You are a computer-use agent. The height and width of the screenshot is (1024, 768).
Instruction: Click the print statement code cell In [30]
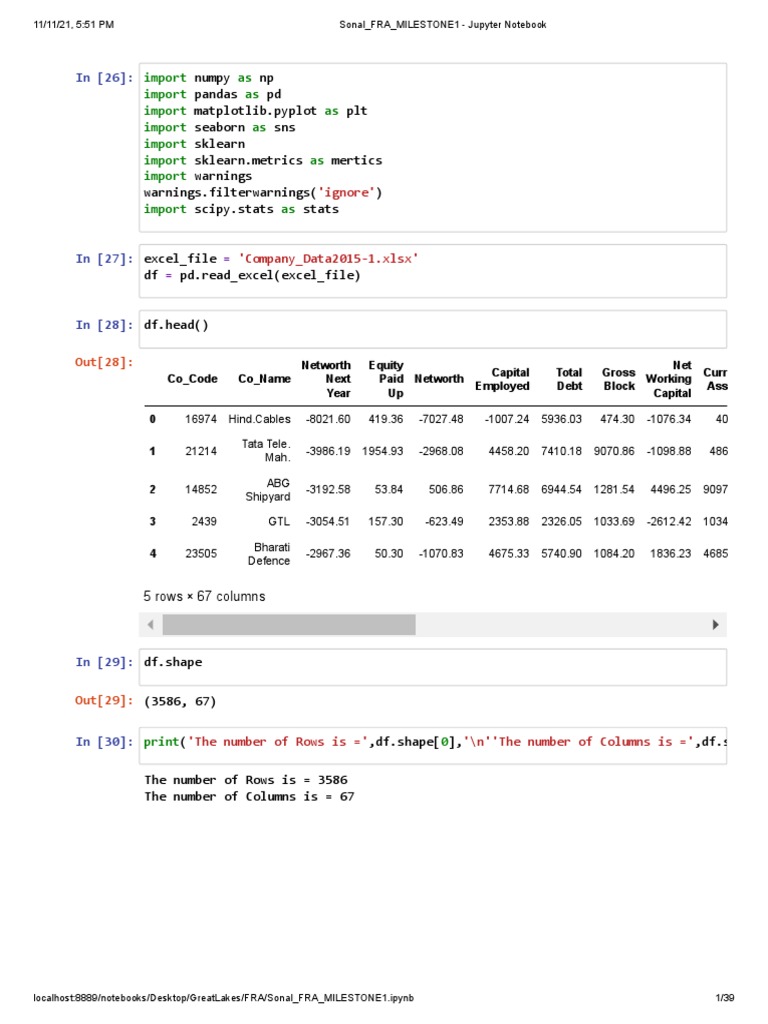432,746
